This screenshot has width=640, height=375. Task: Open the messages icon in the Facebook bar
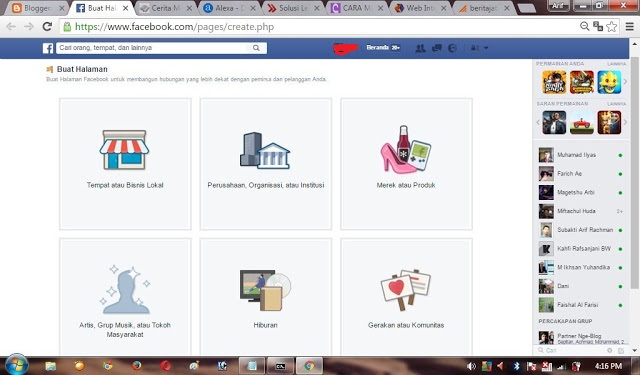437,48
